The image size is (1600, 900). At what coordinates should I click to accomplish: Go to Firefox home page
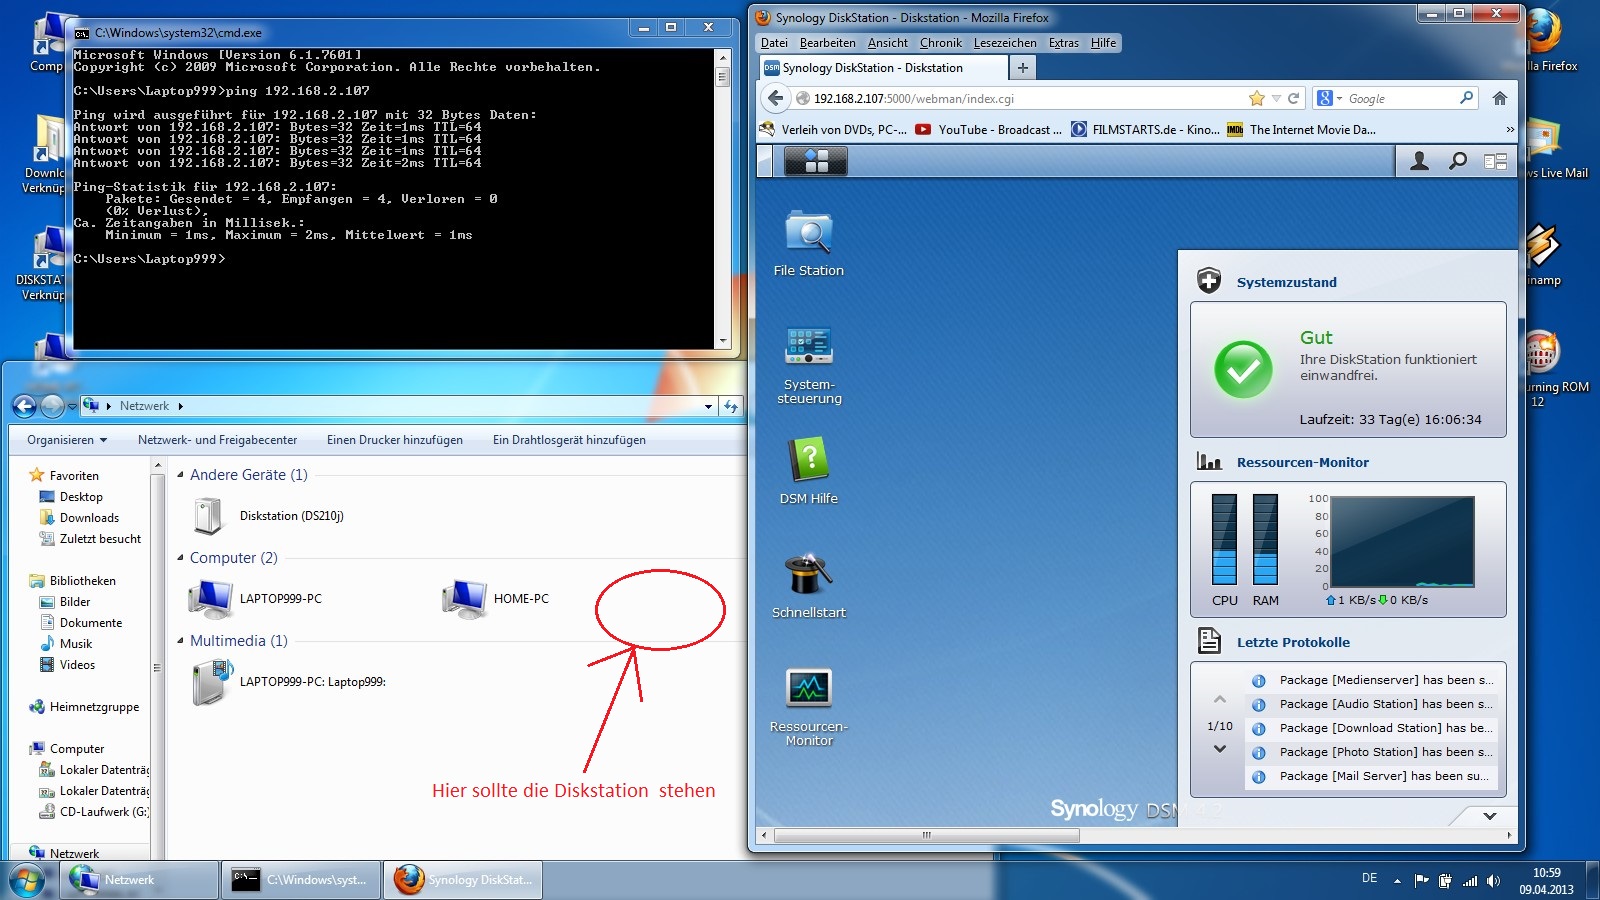[1499, 98]
